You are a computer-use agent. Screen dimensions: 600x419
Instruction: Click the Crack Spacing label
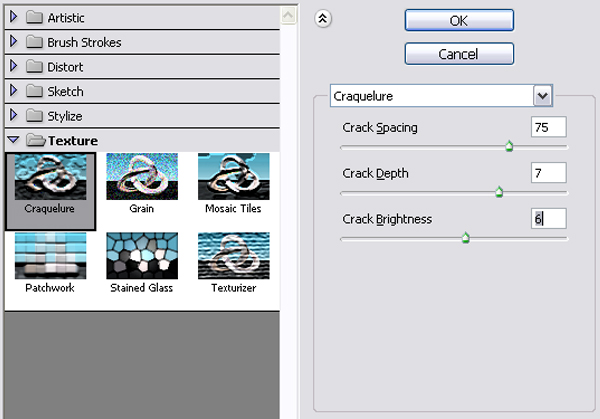(x=380, y=127)
